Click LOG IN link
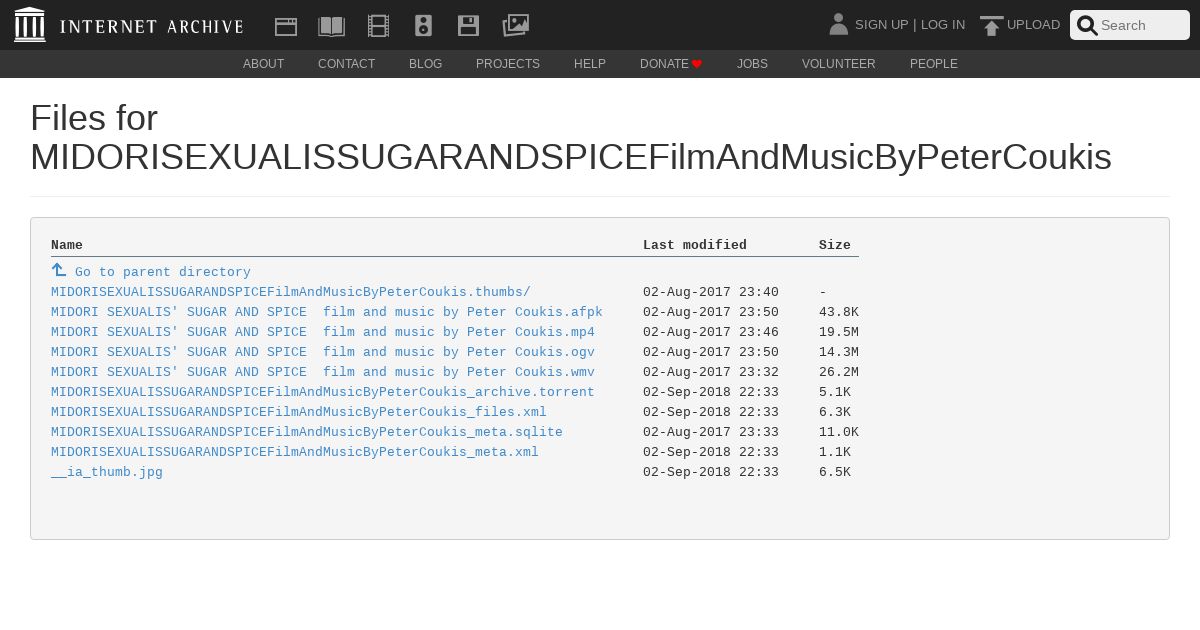 click(943, 25)
